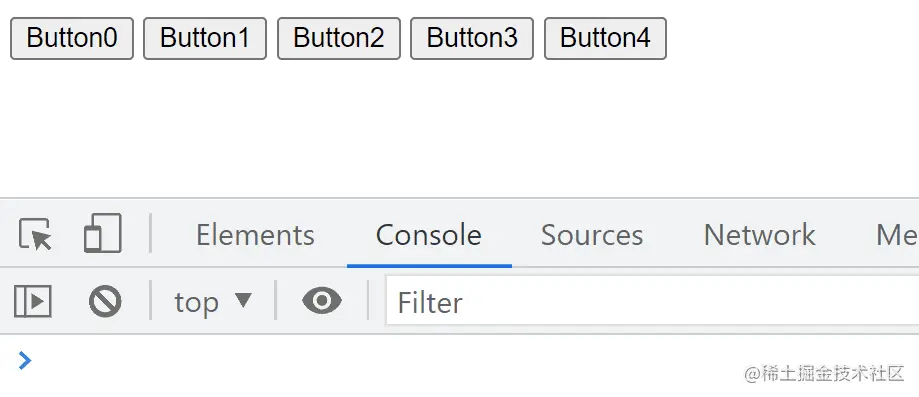The image size is (919, 397).
Task: Select the Button4 button
Action: [605, 39]
